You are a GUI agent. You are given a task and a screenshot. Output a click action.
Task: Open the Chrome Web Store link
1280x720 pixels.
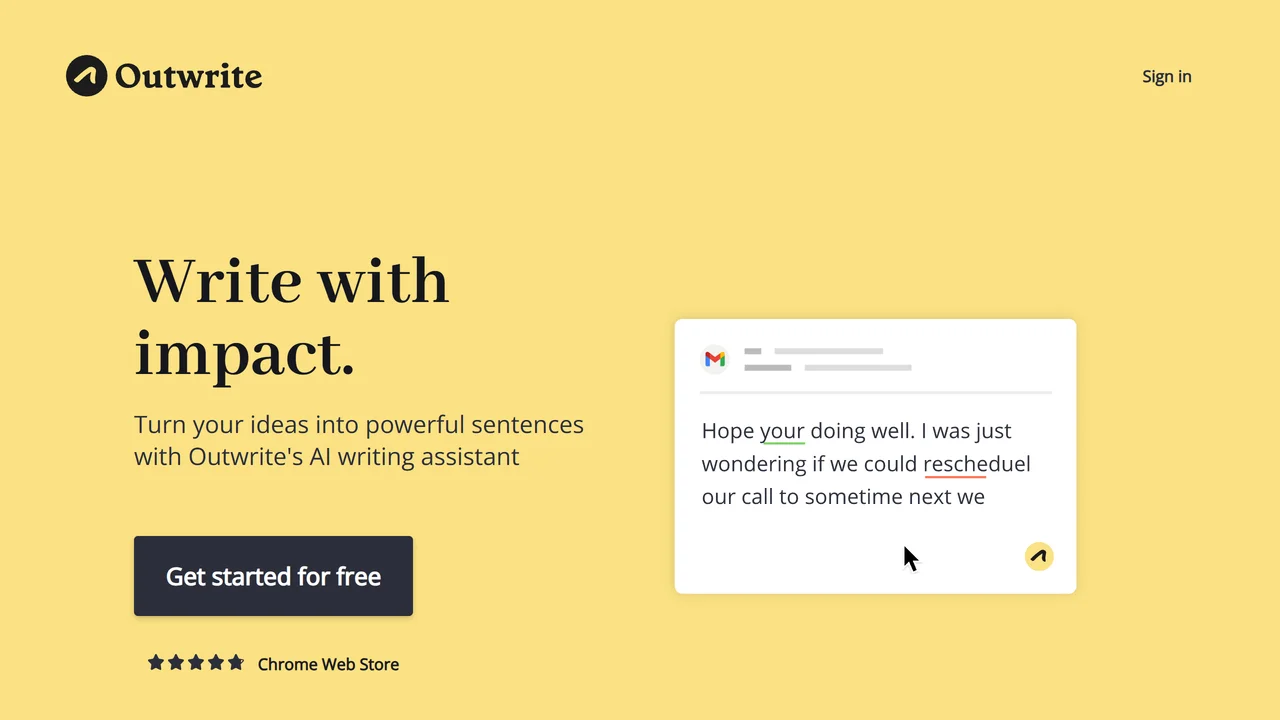pos(328,664)
